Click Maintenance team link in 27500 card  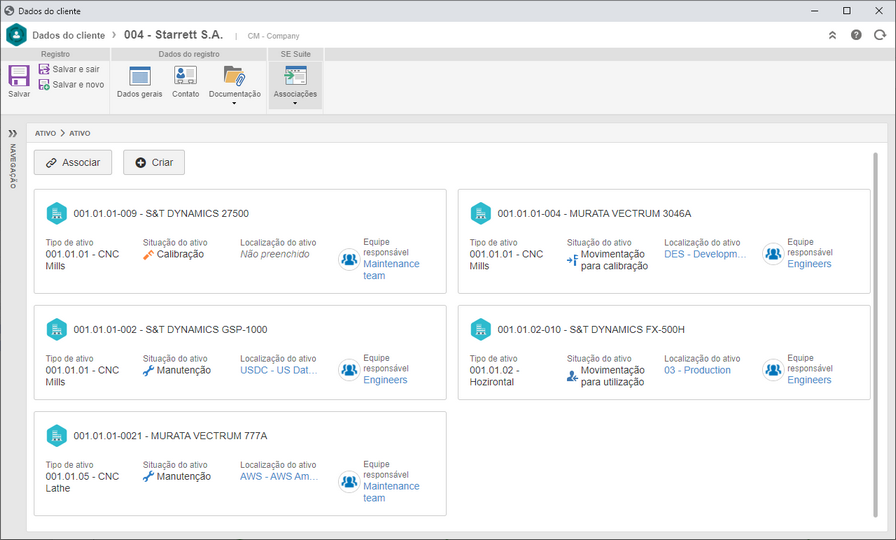pyautogui.click(x=391, y=270)
